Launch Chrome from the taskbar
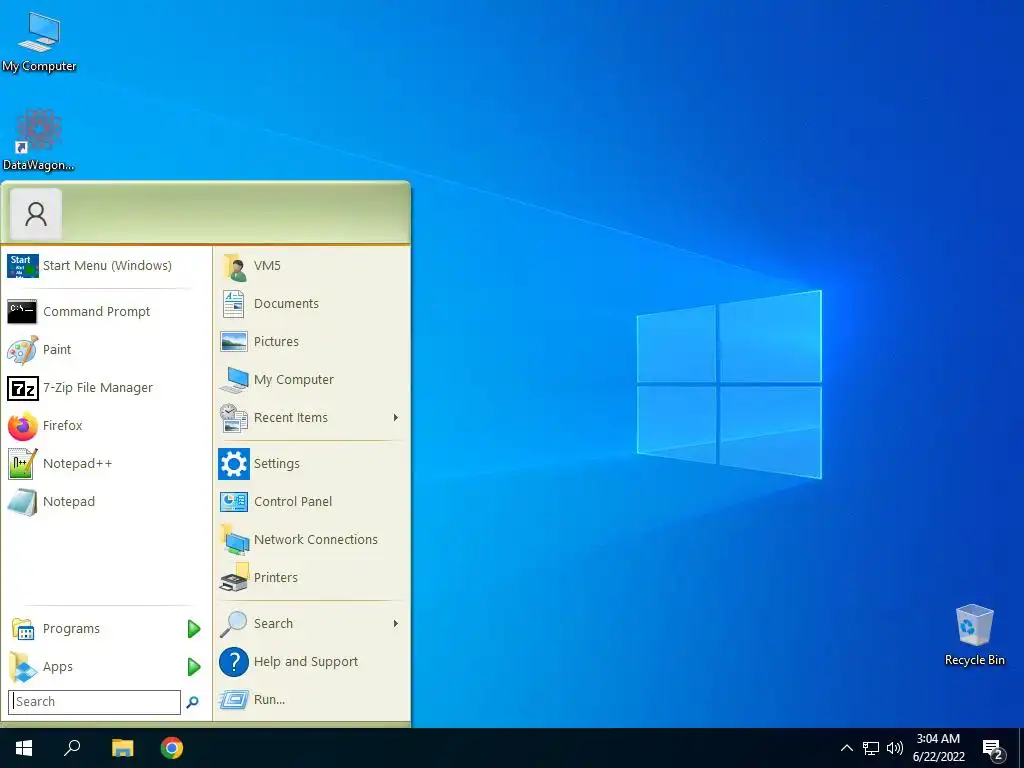 [172, 748]
